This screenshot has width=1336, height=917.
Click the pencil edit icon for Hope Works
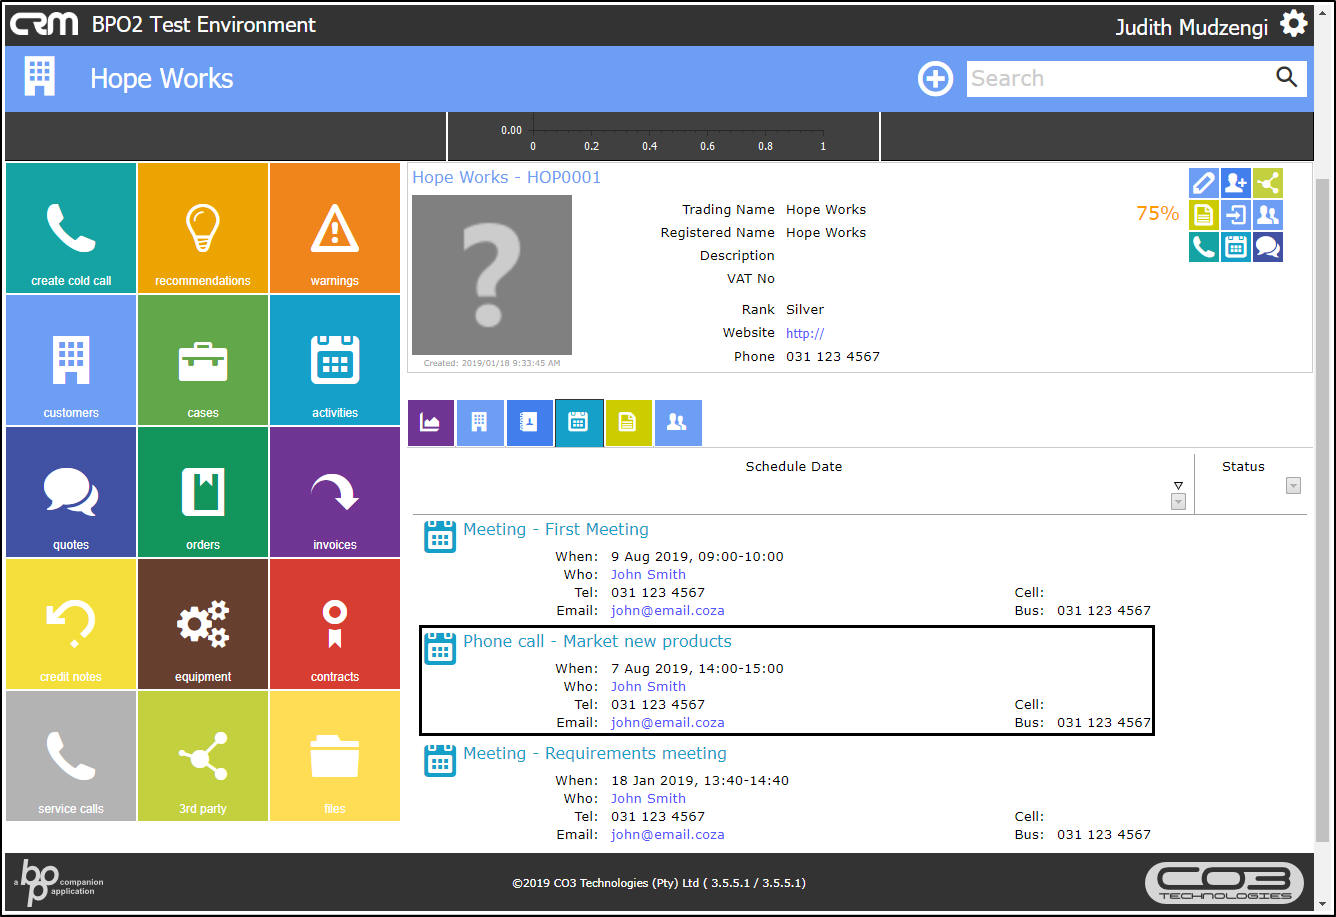(x=1204, y=183)
